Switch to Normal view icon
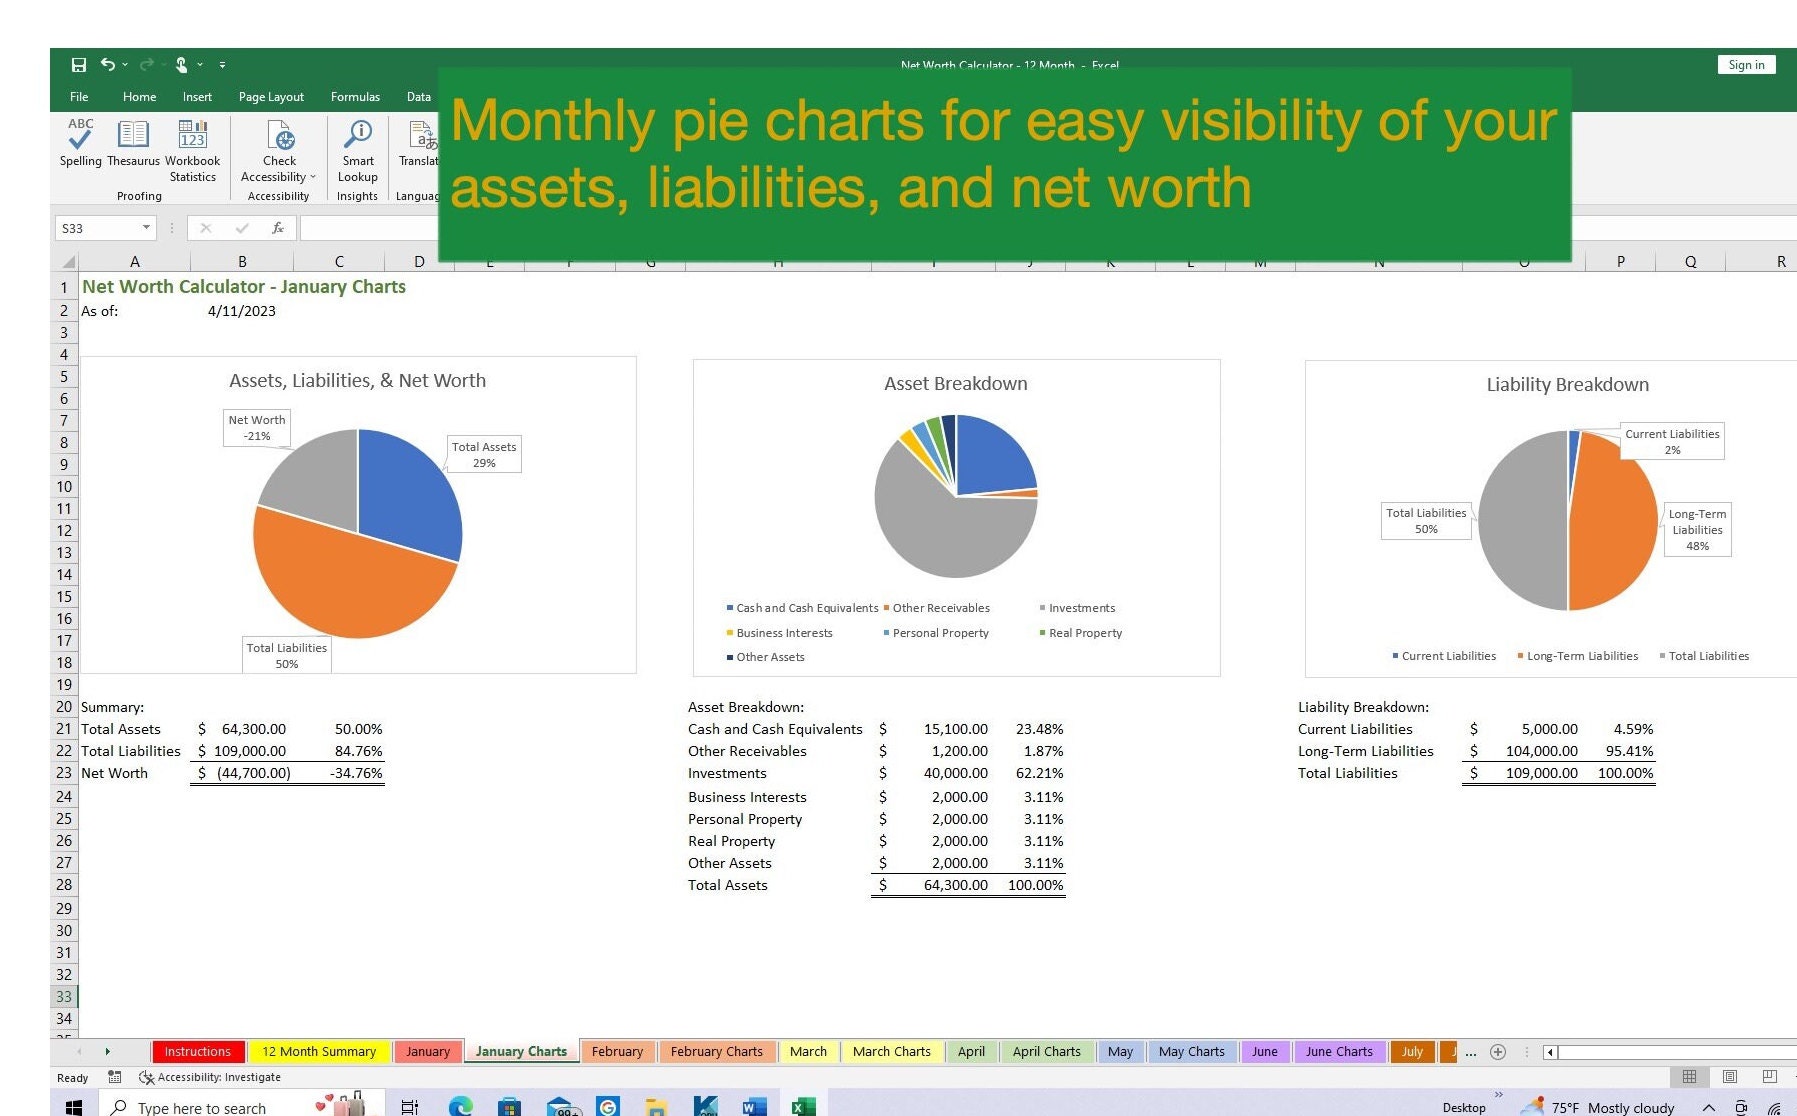The height and width of the screenshot is (1116, 1797). (x=1689, y=1077)
